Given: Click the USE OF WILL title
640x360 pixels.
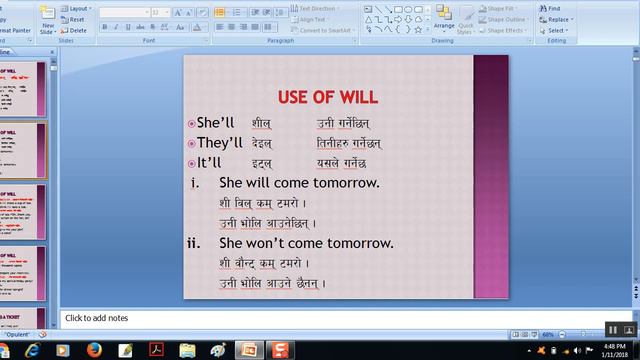Looking at the screenshot, I should tap(328, 97).
